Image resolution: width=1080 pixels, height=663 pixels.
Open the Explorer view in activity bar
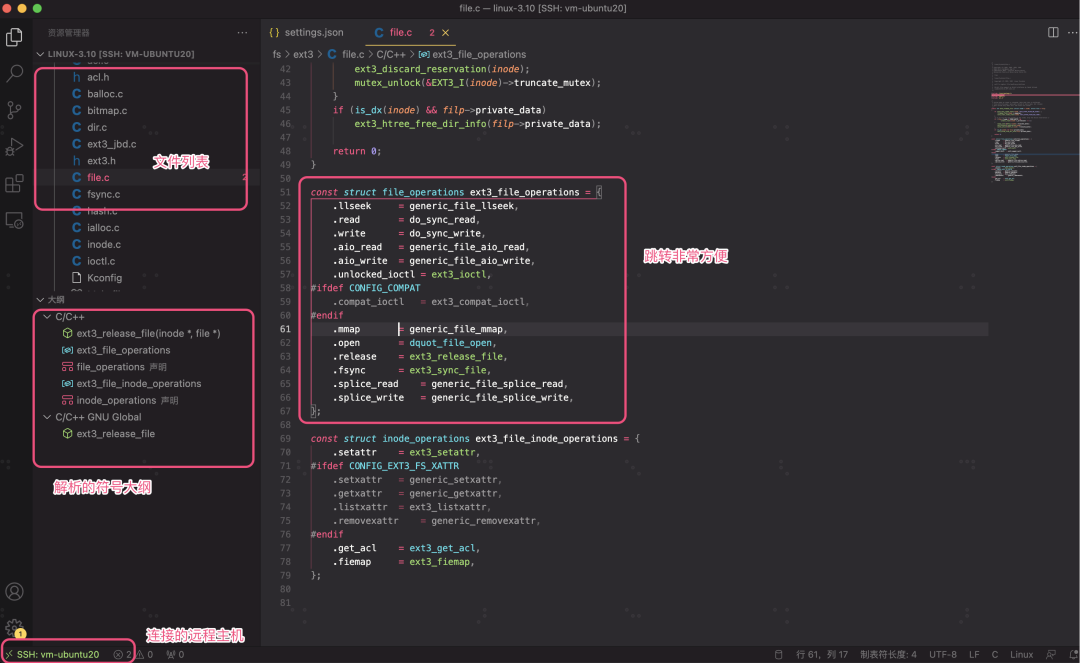tap(15, 37)
